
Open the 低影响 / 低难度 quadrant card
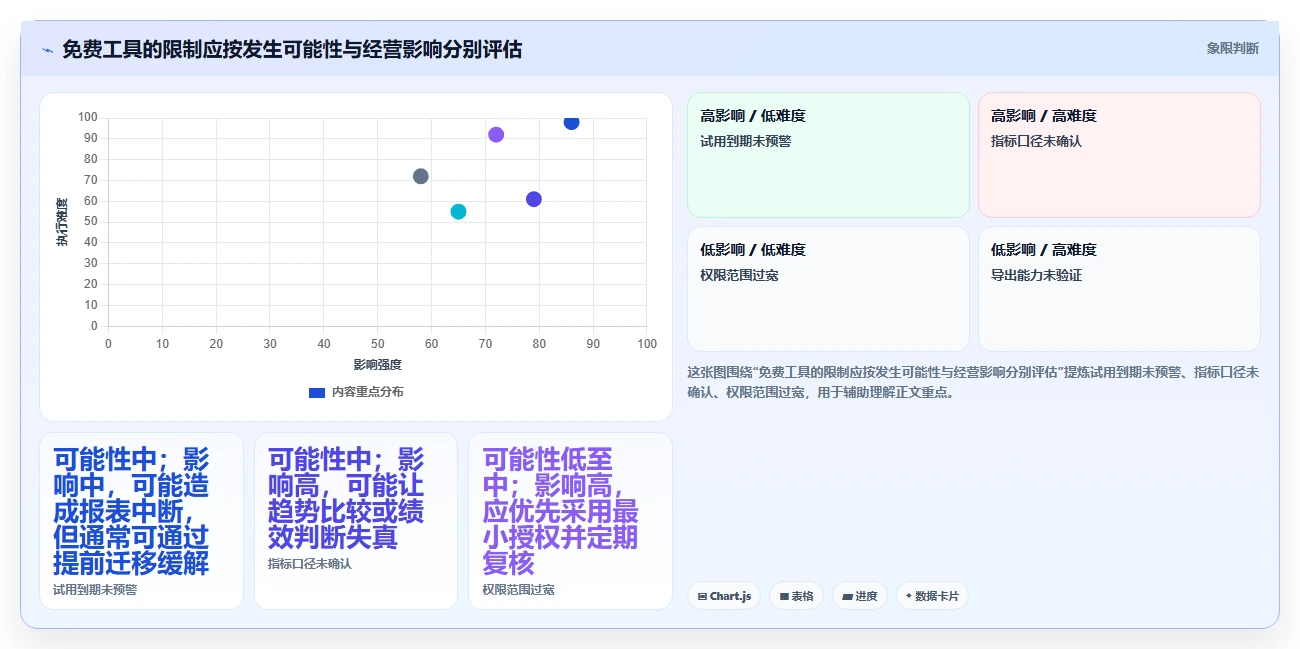[x=828, y=289]
